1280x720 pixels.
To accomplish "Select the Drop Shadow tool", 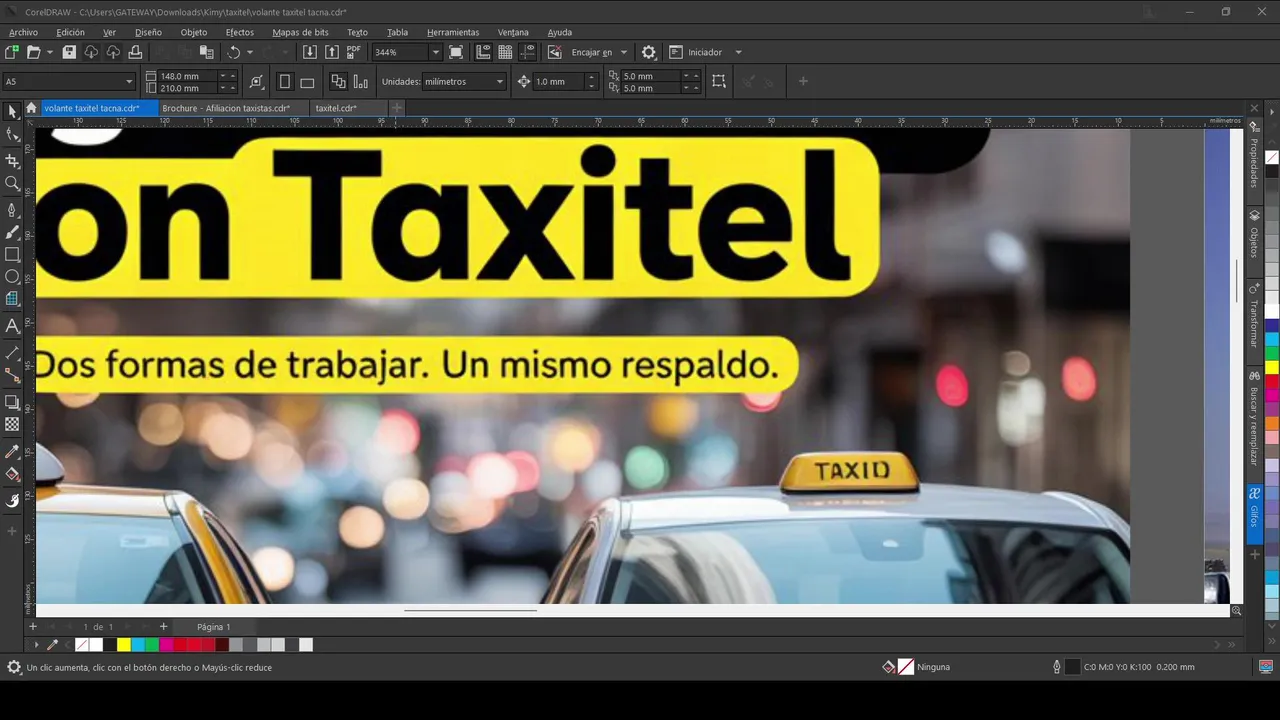I will click(x=12, y=402).
